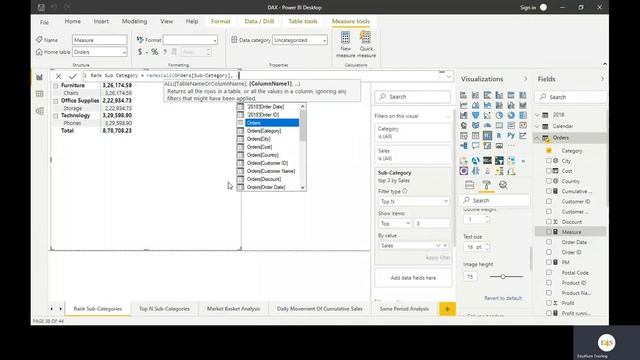The image size is (640, 360).
Task: Open the Data view from left sidebar
Action: pos(40,94)
